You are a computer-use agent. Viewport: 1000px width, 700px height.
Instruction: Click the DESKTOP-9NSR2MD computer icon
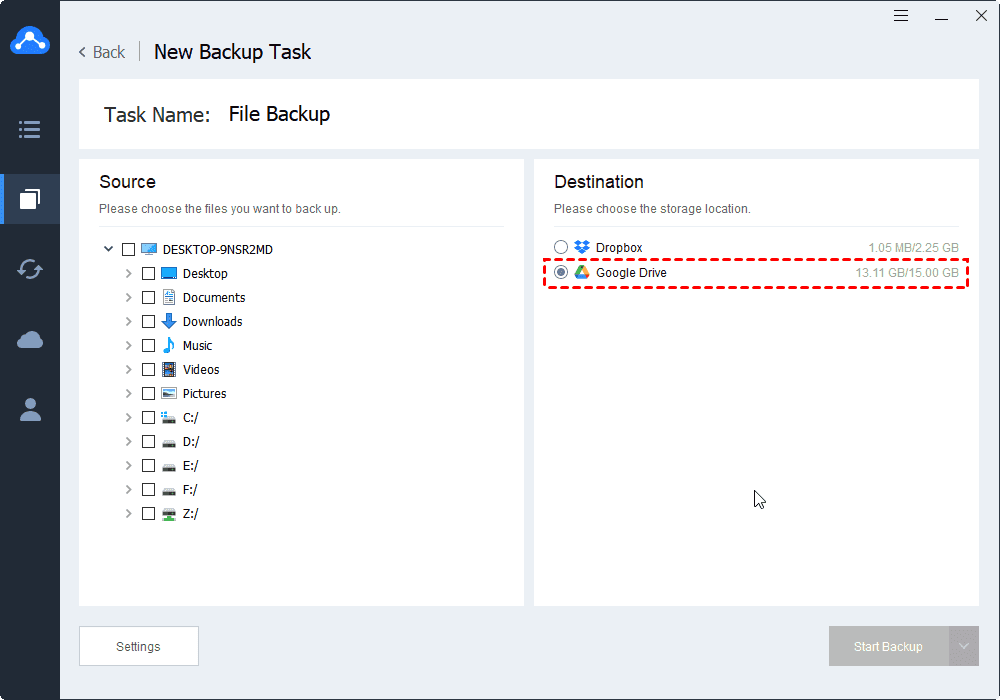click(x=149, y=249)
